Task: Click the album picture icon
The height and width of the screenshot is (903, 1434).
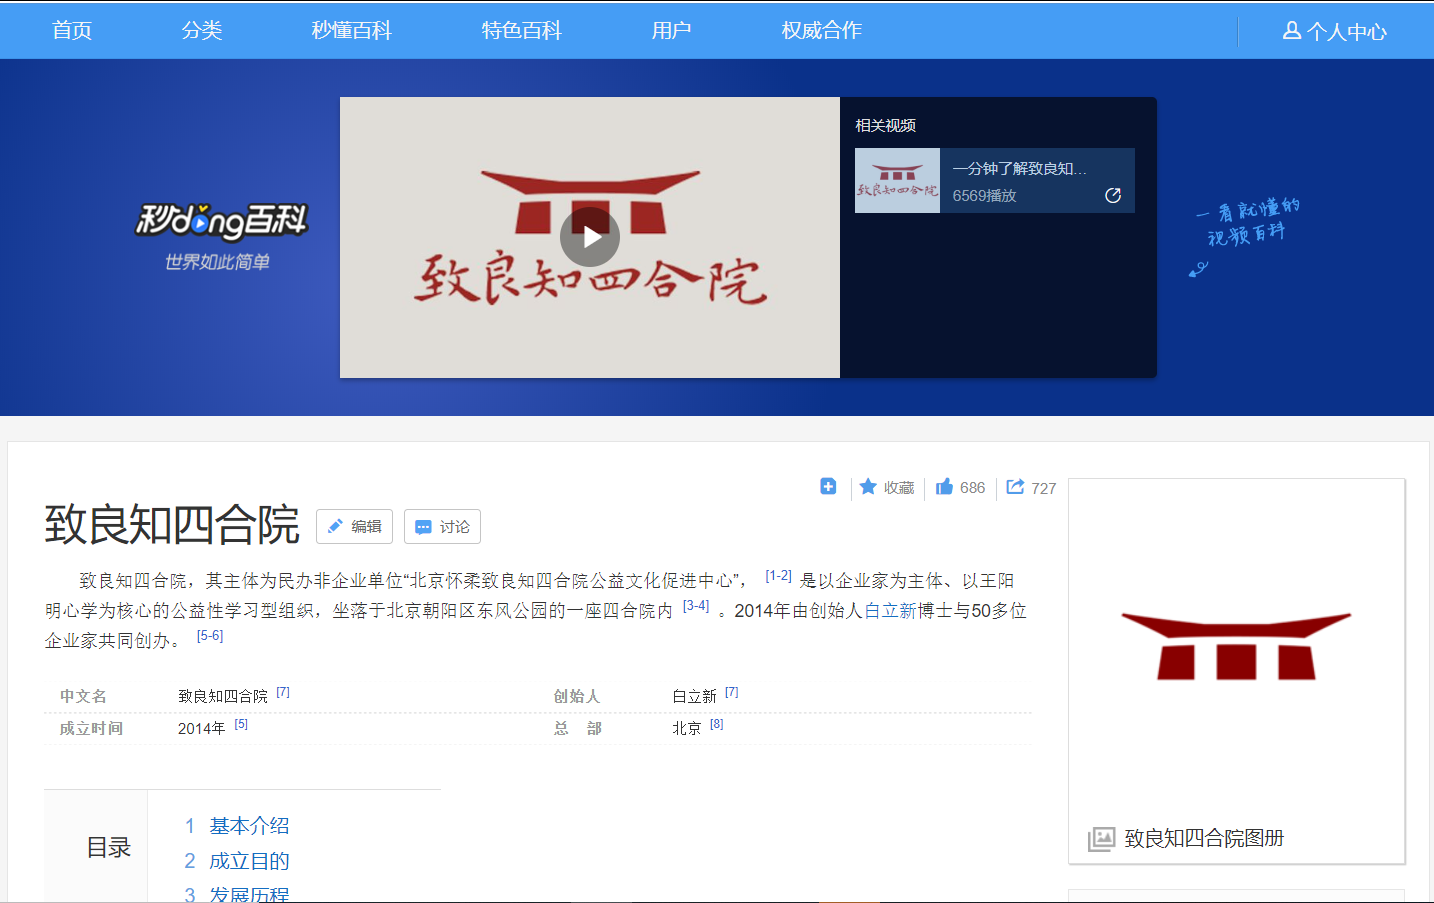Action: pyautogui.click(x=1101, y=838)
